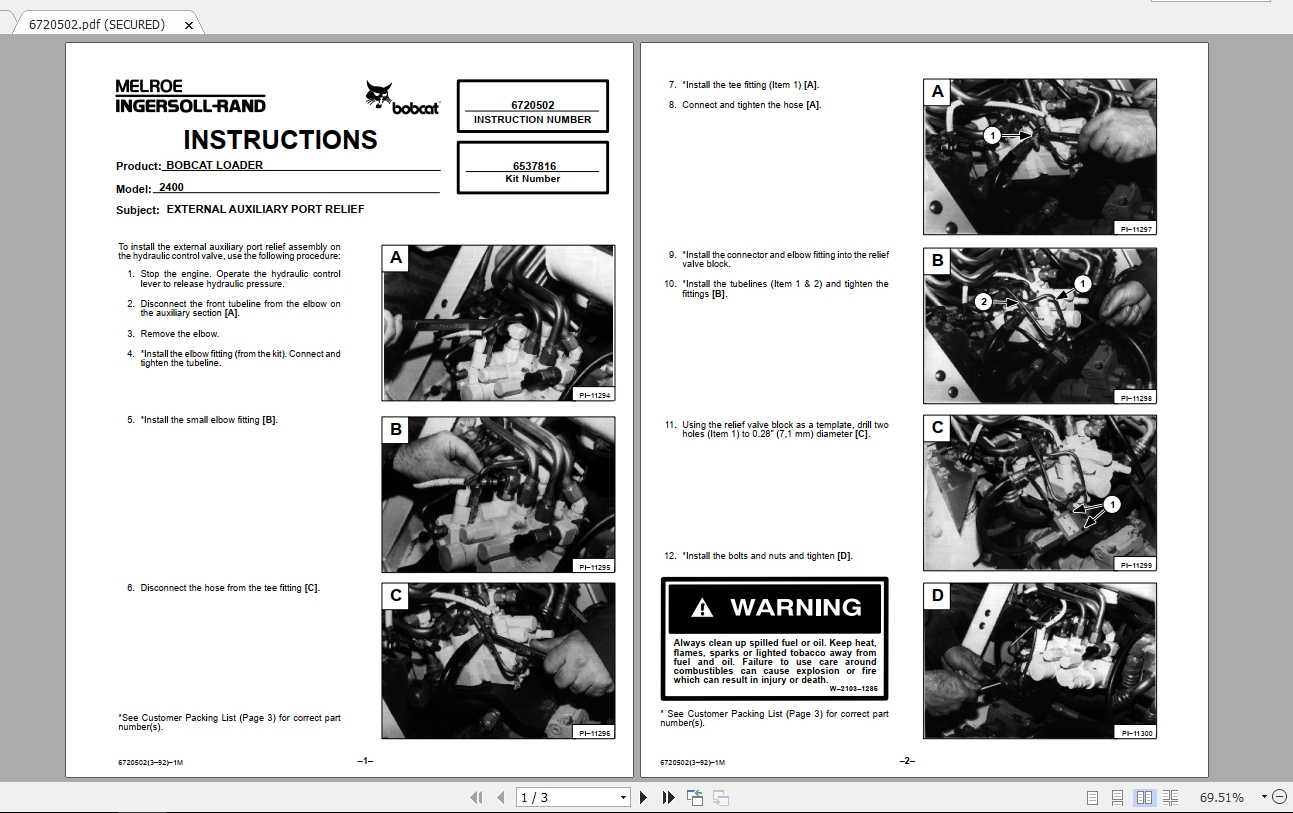The image size is (1293, 813).
Task: Enable two-page facing view layout
Action: coord(1144,797)
